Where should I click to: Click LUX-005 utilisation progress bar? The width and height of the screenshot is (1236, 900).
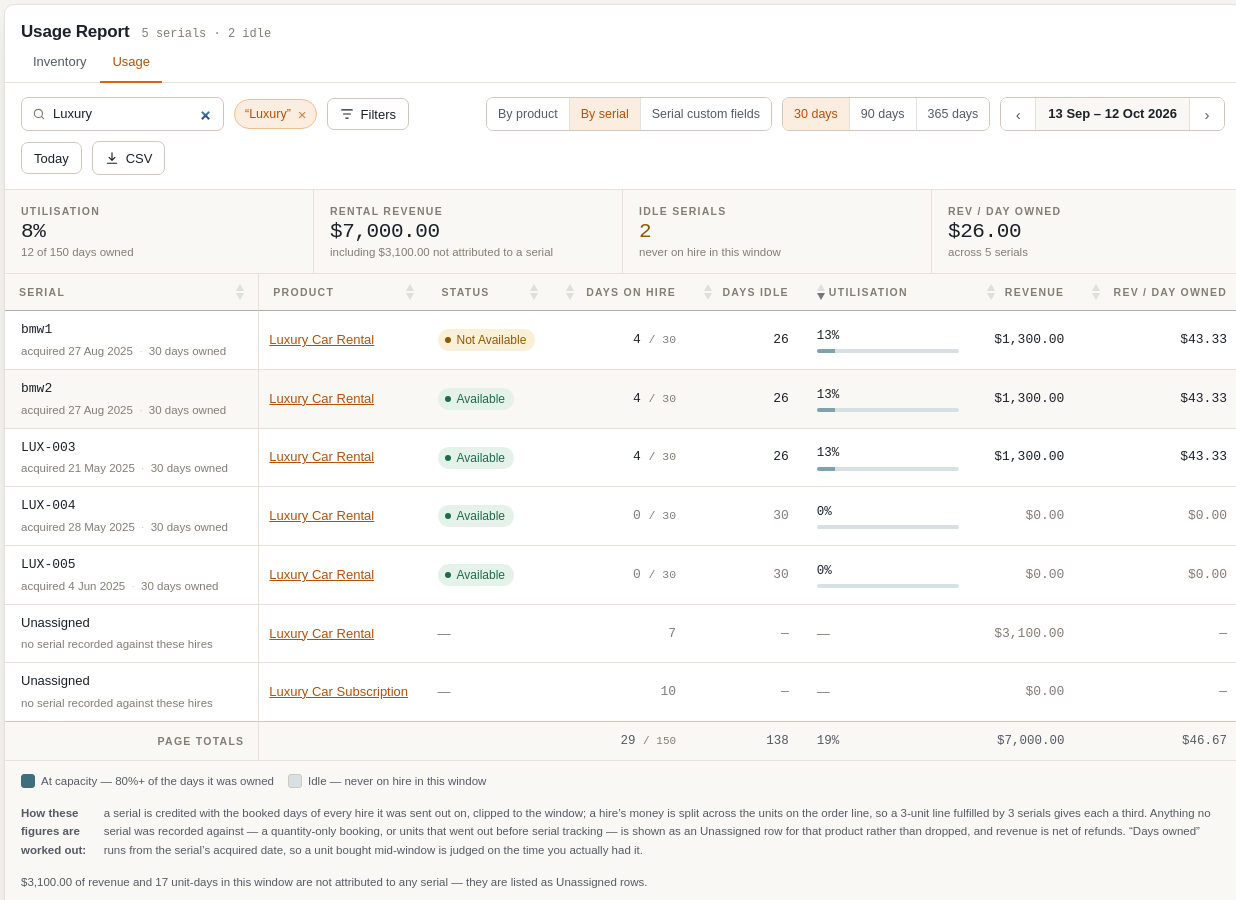pyautogui.click(x=888, y=586)
